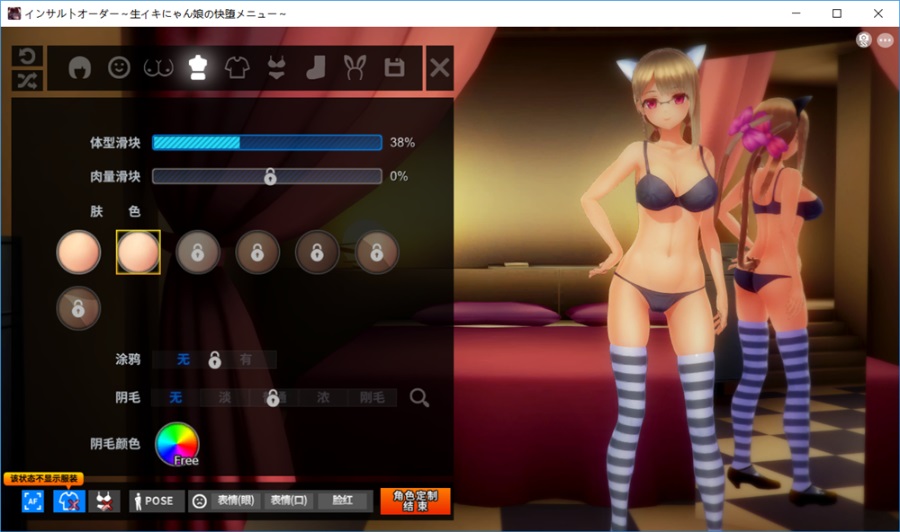The width and height of the screenshot is (900, 532).
Task: Click the expression face icon
Action: (199, 501)
